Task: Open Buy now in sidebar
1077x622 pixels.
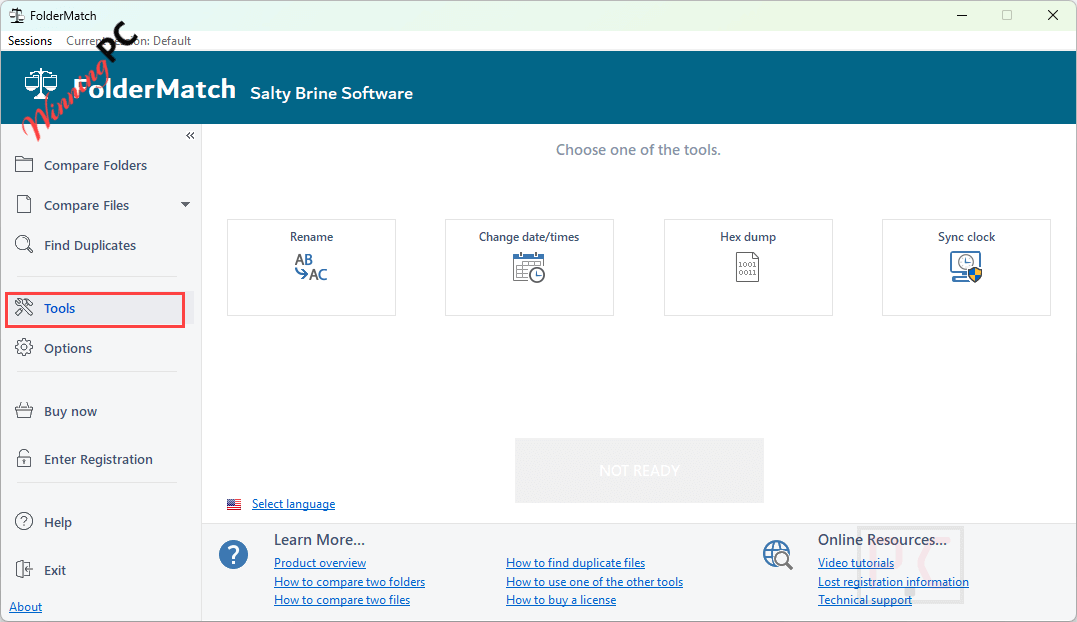Action: [x=71, y=411]
